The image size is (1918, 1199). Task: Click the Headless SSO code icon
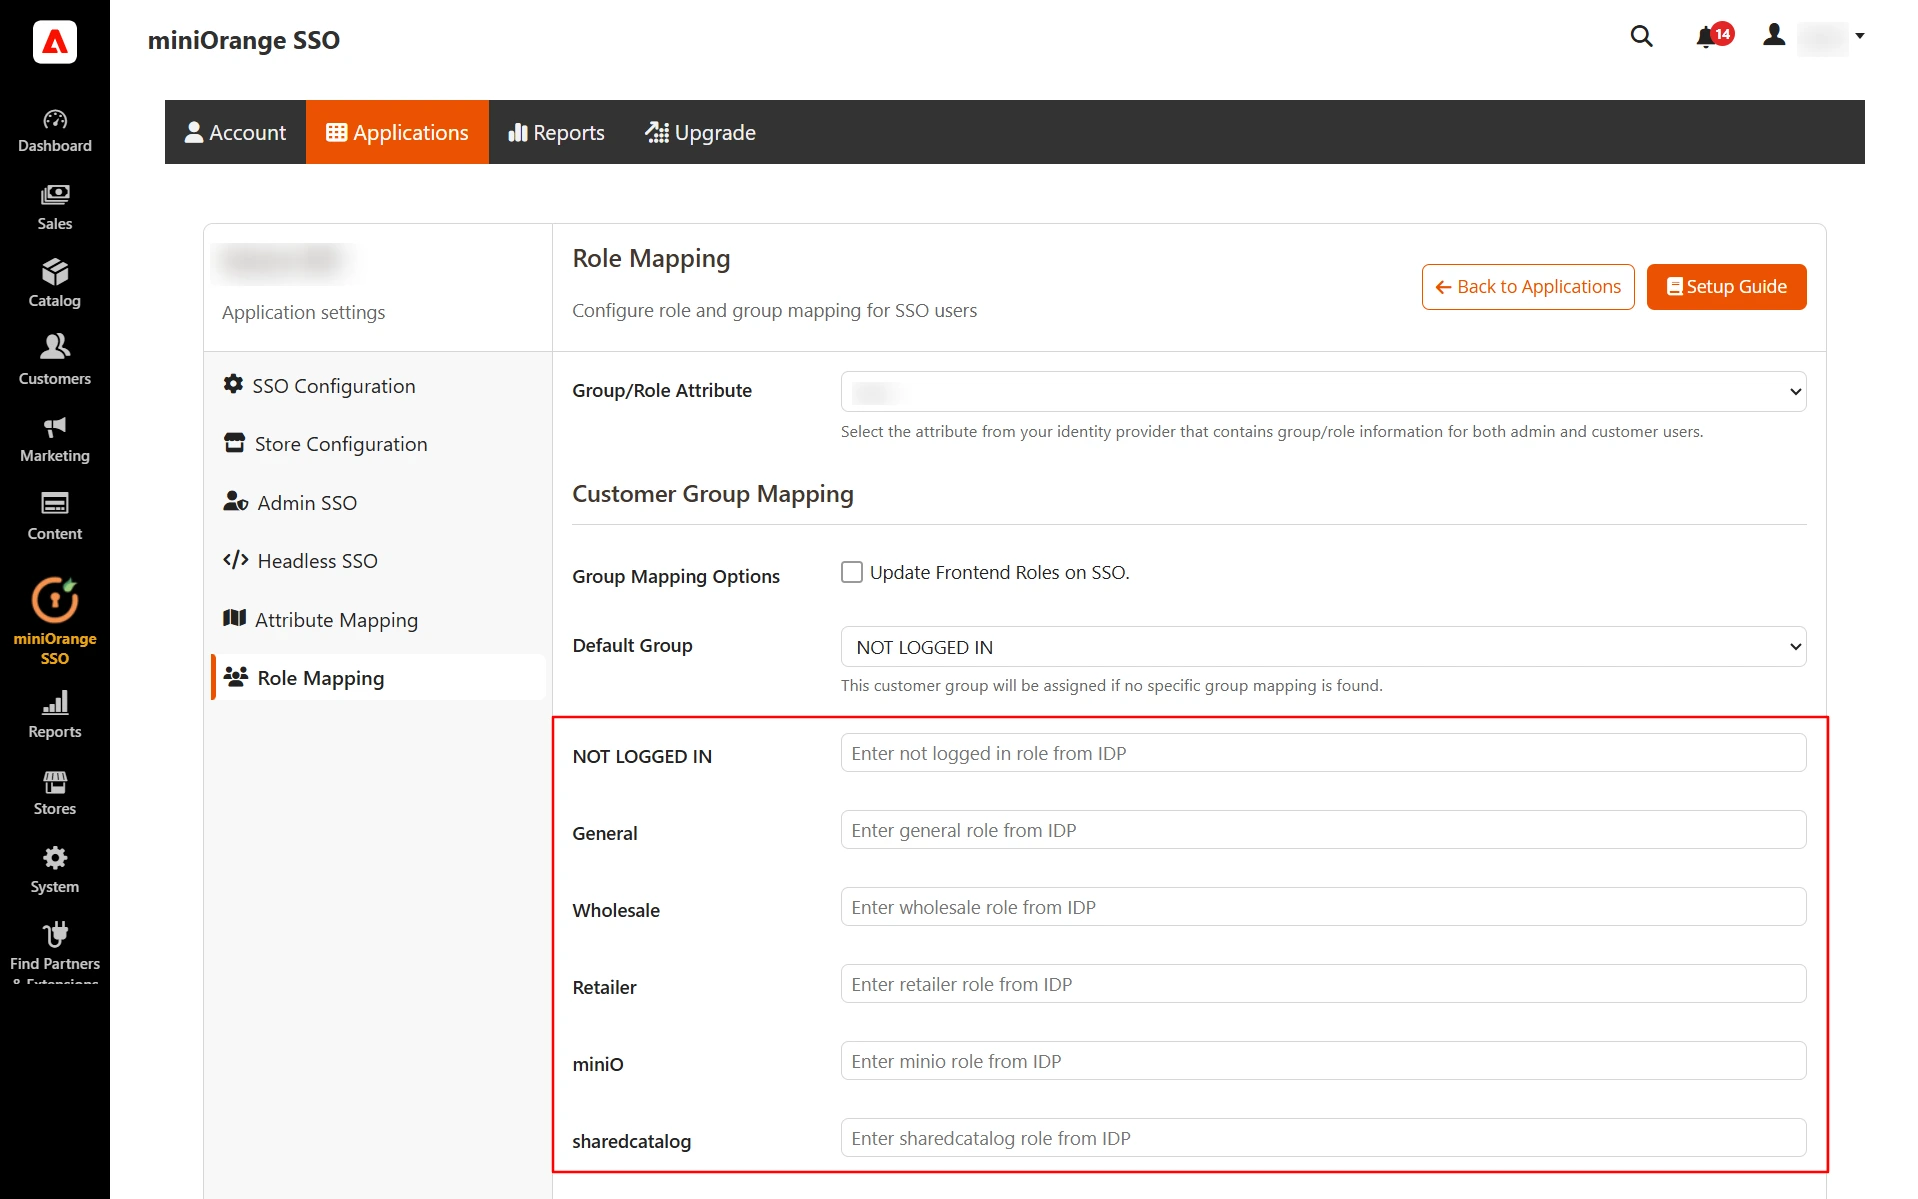point(235,559)
